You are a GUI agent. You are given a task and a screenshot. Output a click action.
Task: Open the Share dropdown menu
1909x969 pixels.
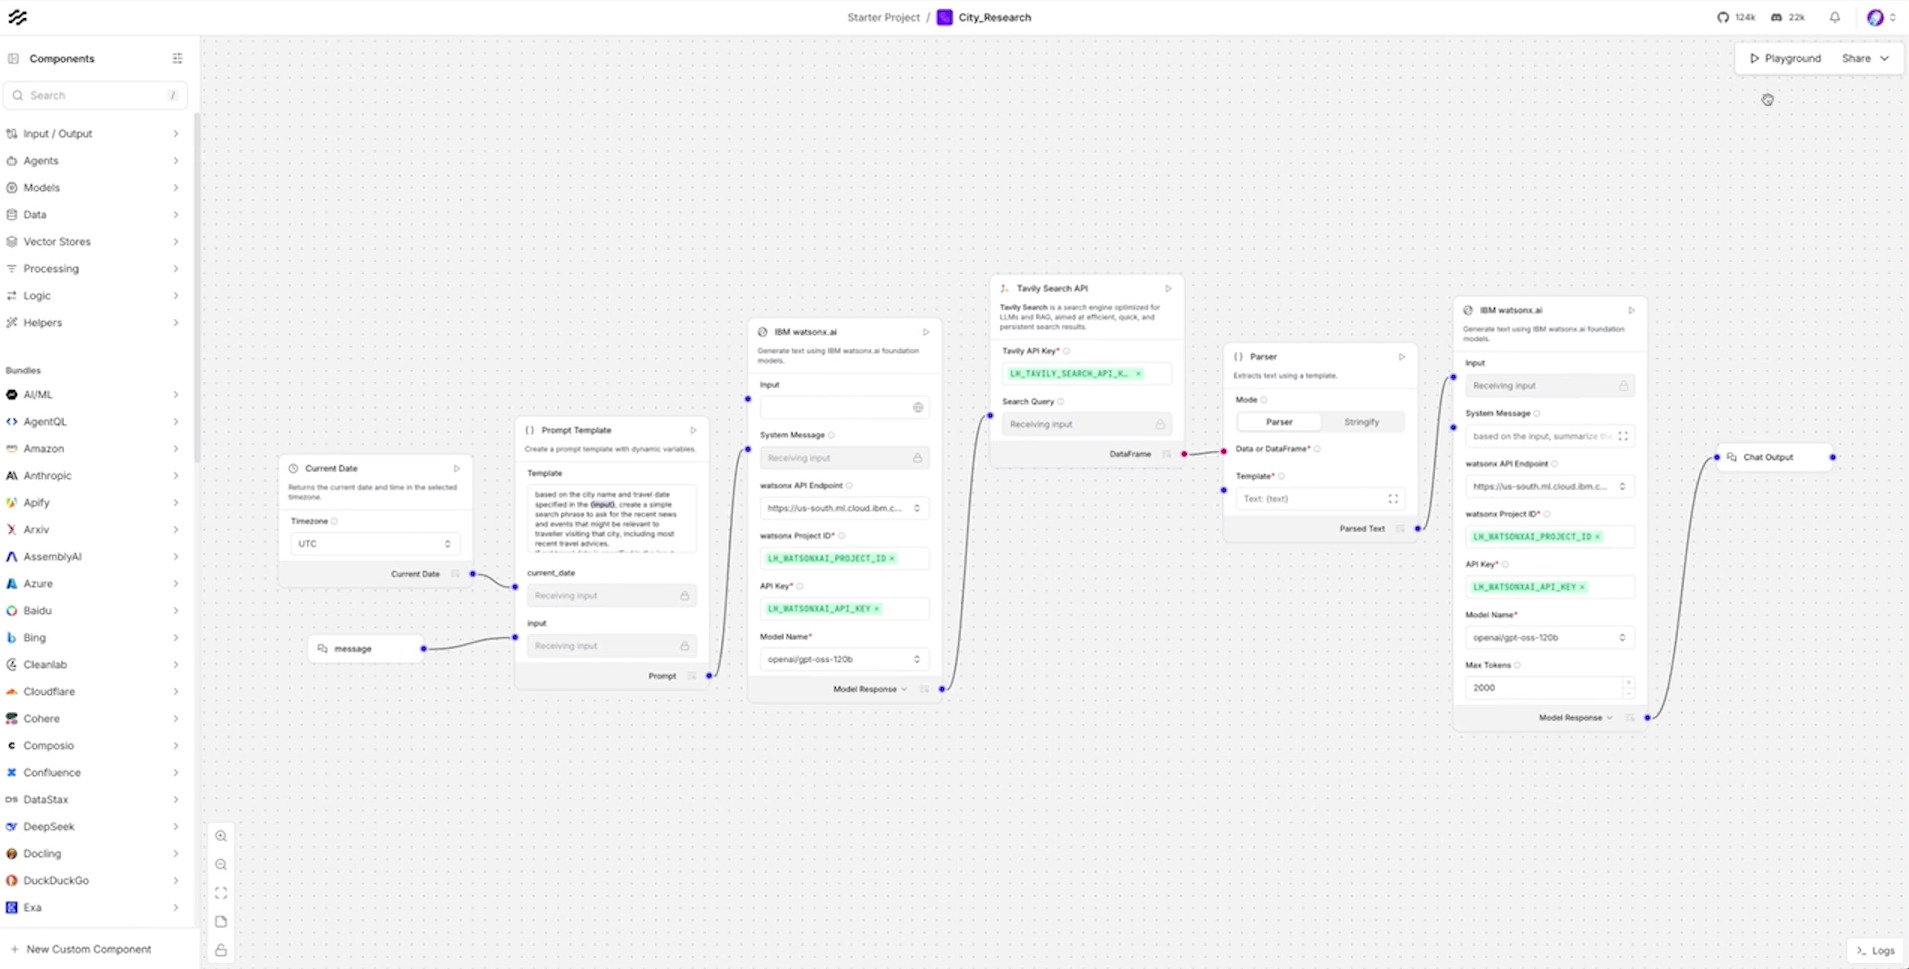[x=1865, y=58]
